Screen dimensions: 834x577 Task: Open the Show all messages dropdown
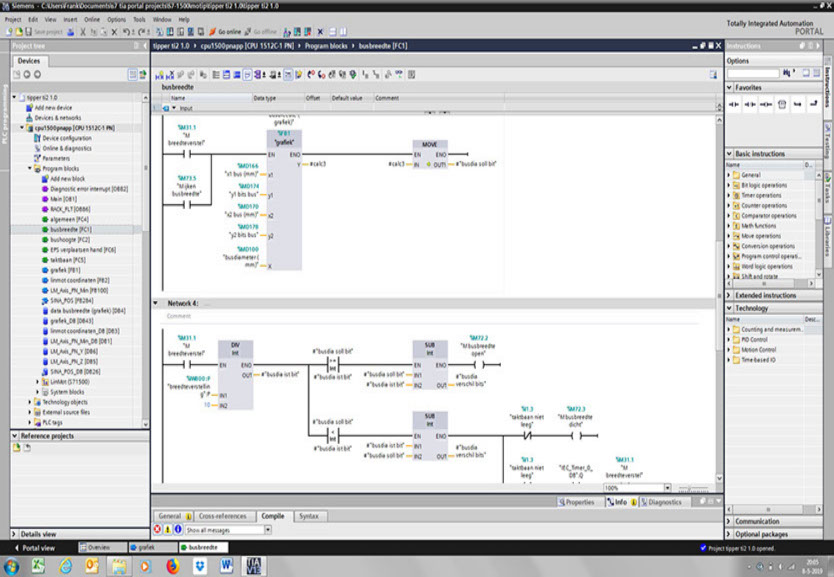268,530
